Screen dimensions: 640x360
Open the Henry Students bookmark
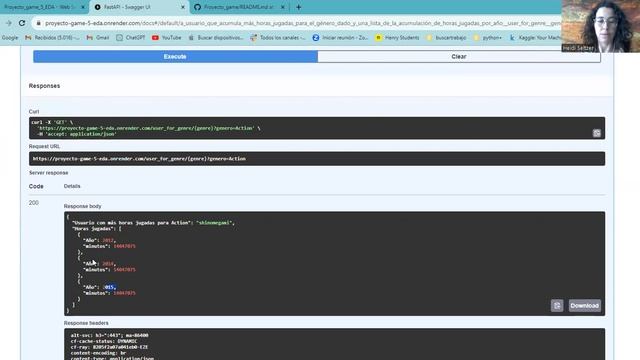398,38
